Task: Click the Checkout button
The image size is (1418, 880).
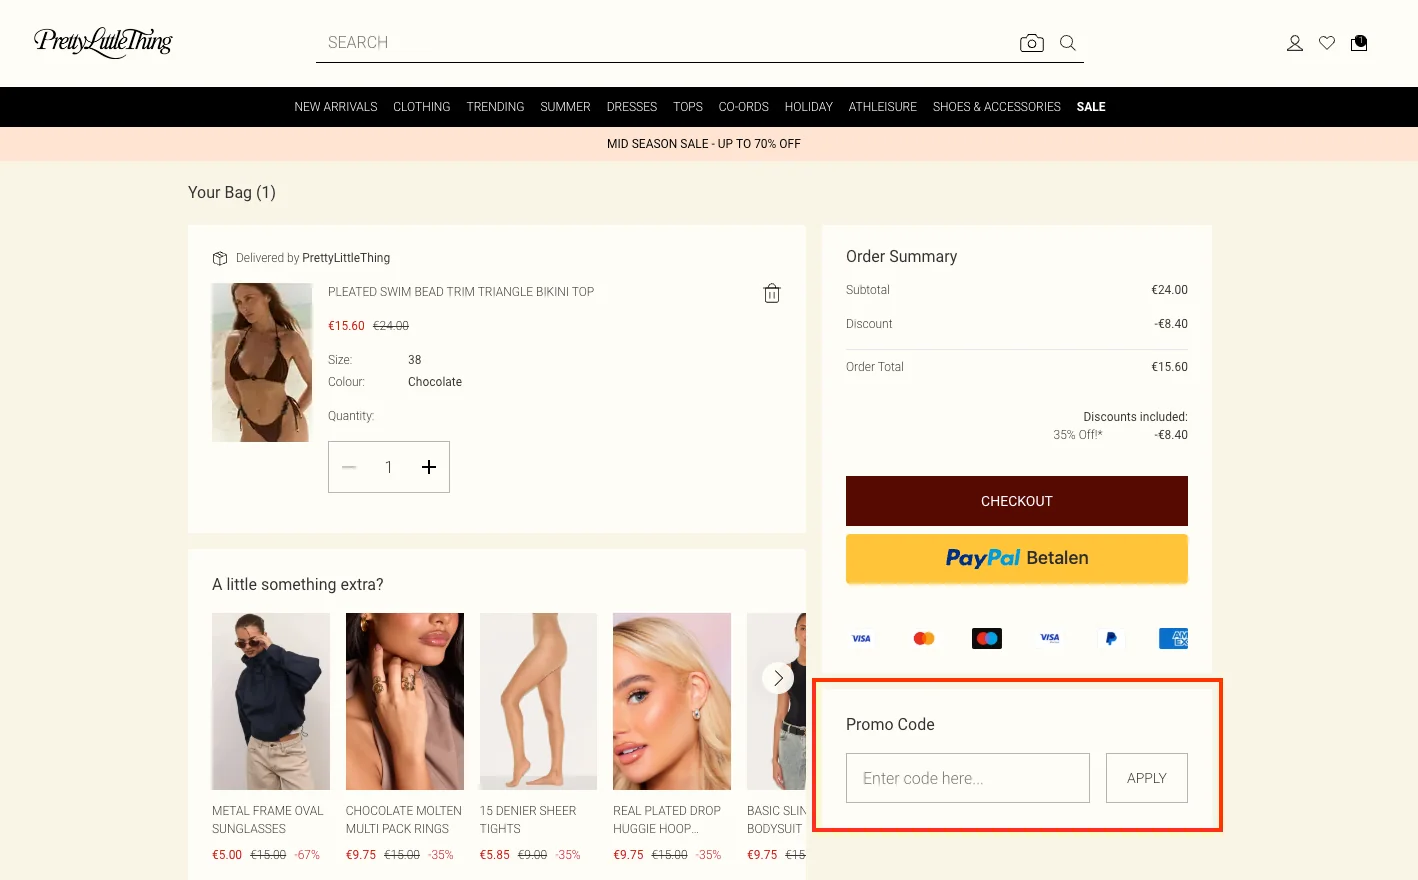Action: [1017, 501]
